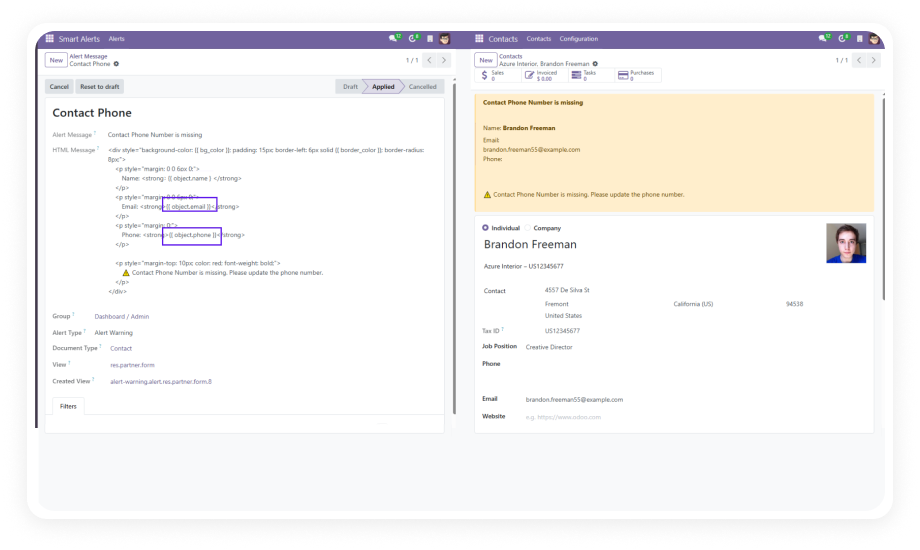Open user avatar menu in Smart Alerts window
Image resolution: width=920 pixels, height=550 pixels.
(445, 39)
